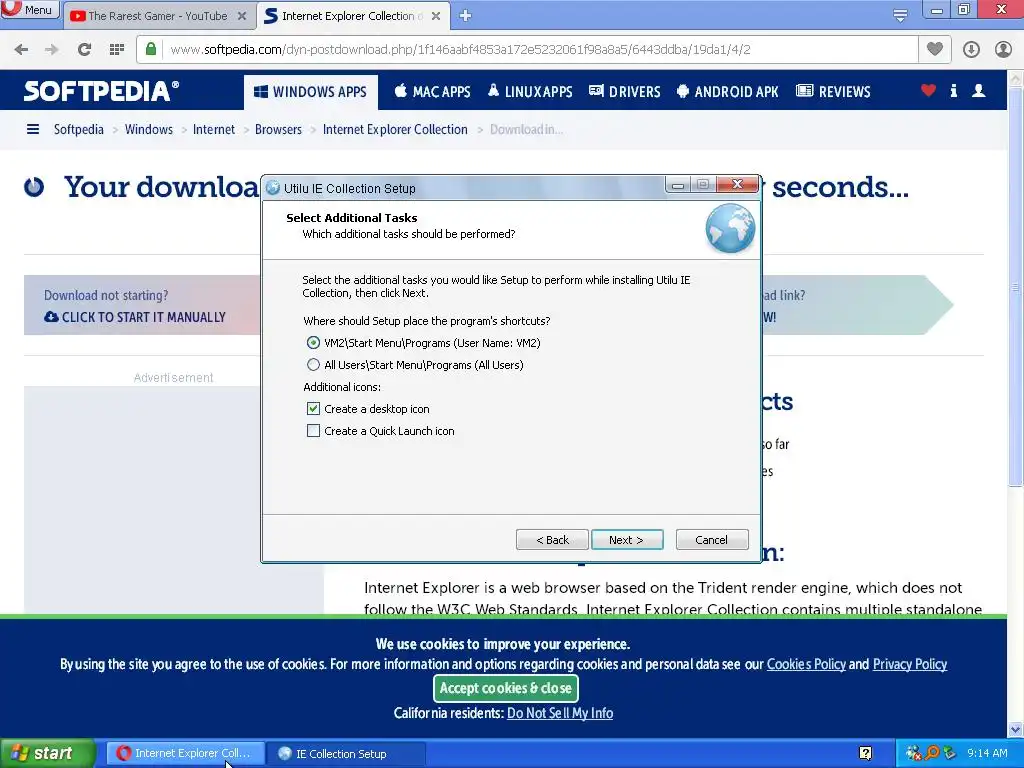The image size is (1024, 768).
Task: Open the Linux Apps section
Action: pos(530,92)
